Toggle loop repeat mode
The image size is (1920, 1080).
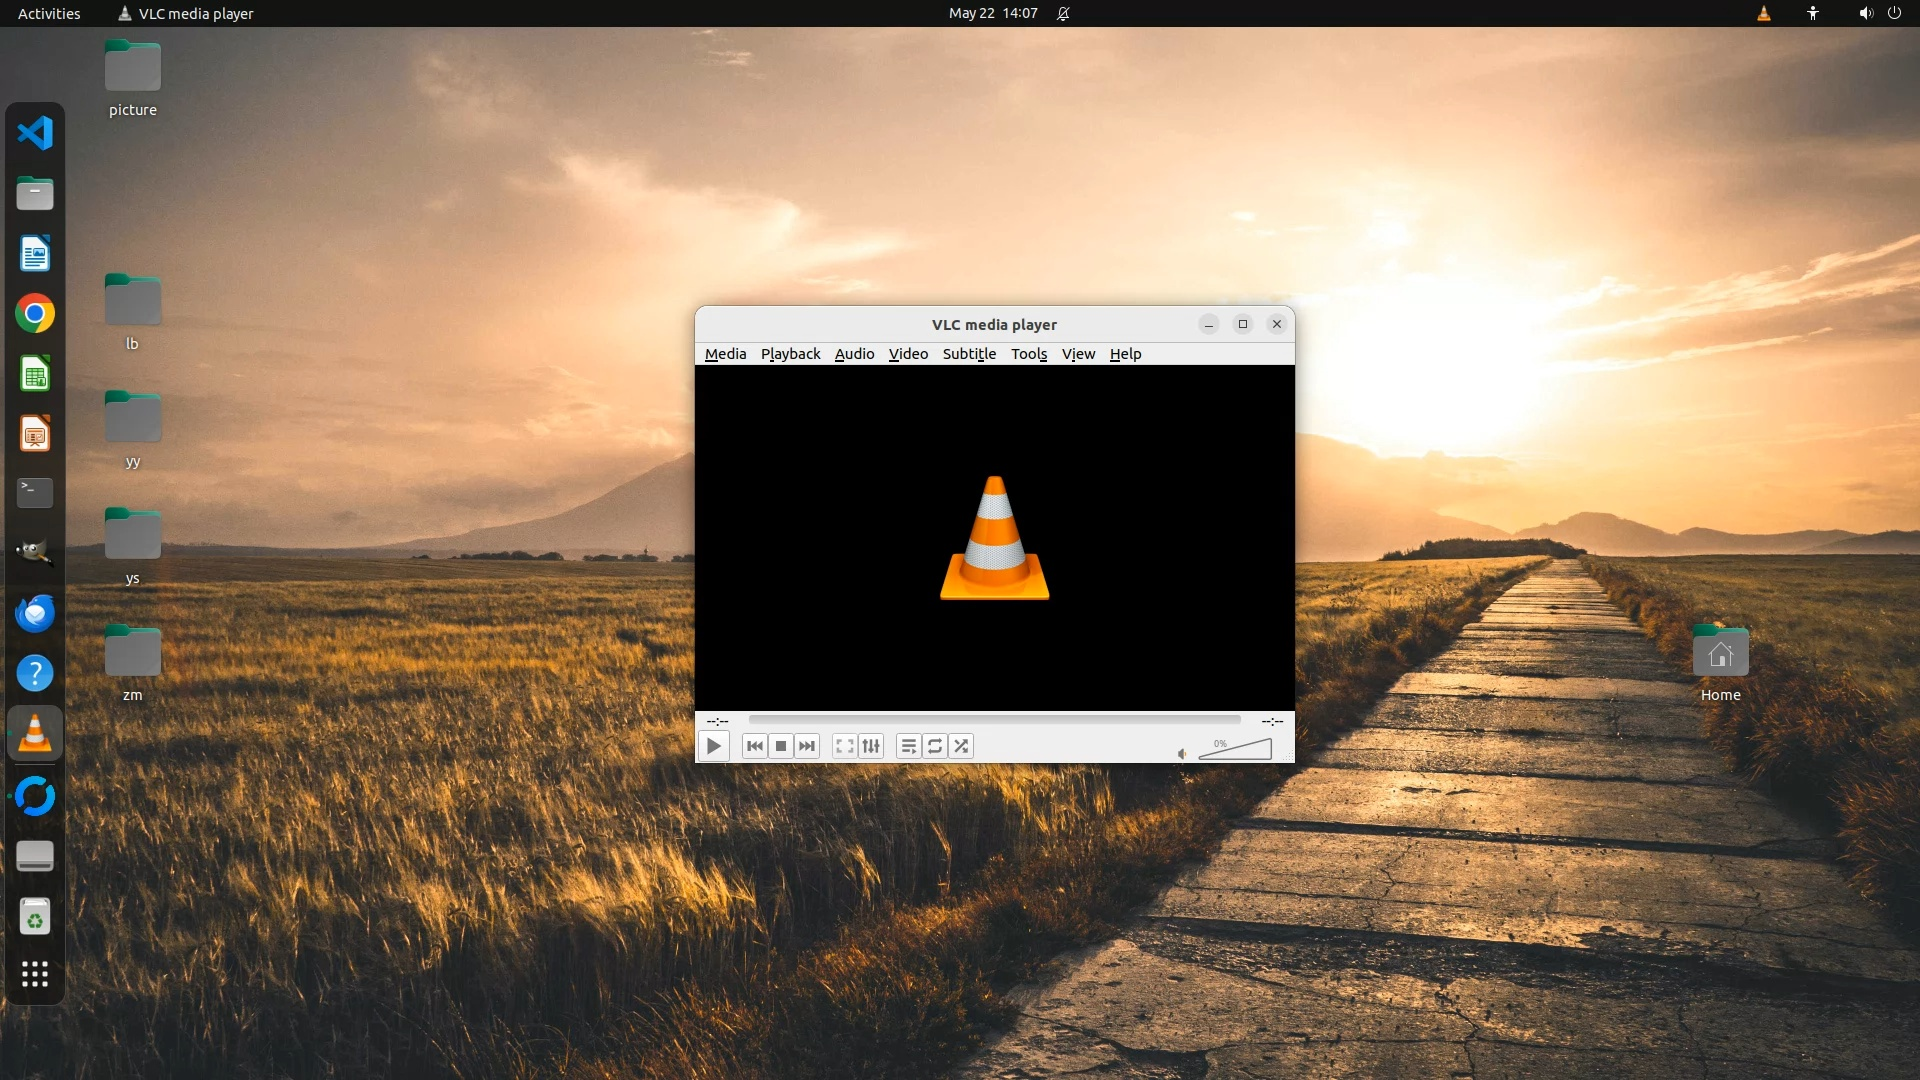click(x=935, y=746)
